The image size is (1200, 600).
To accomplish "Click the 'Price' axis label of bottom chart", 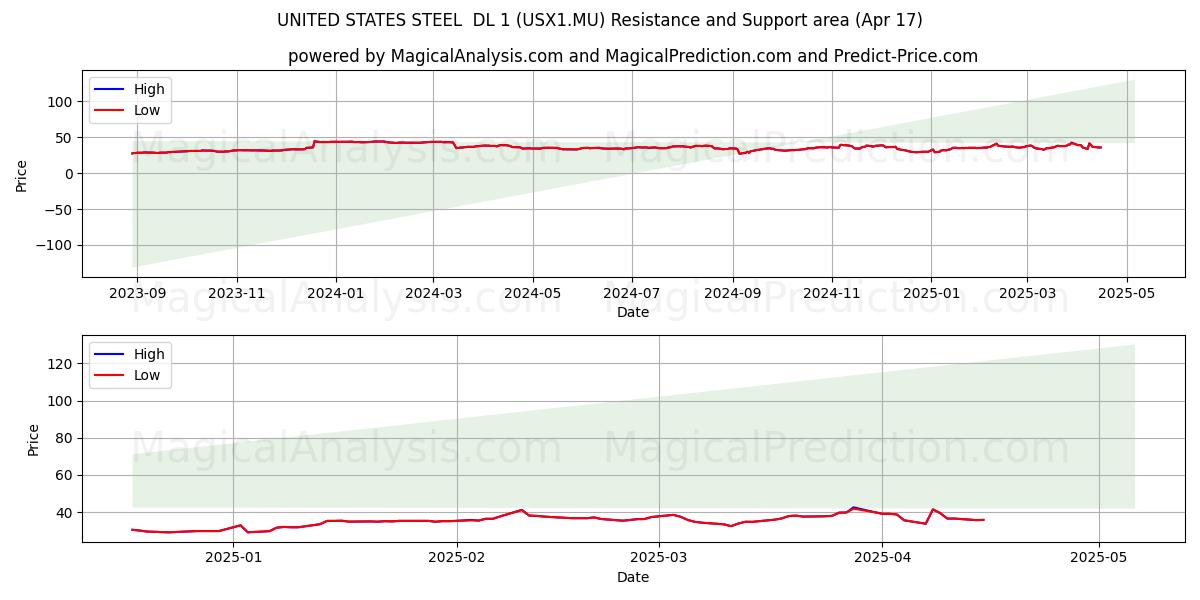I will [x=33, y=439].
